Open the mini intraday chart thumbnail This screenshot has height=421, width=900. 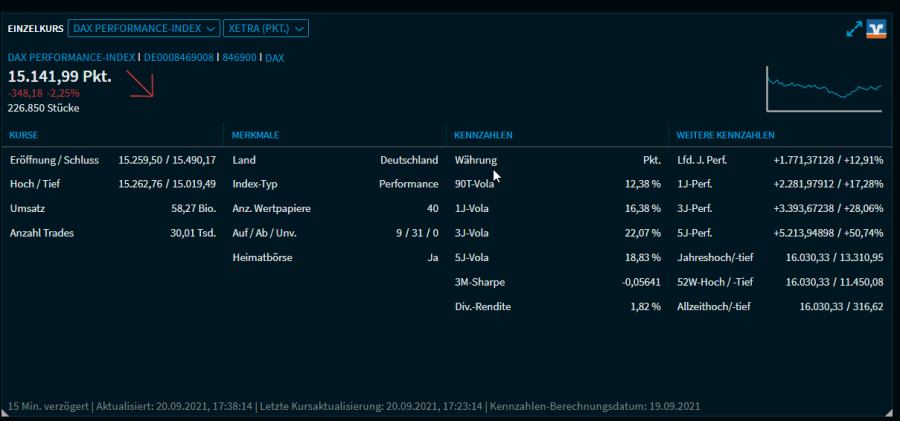click(x=826, y=89)
